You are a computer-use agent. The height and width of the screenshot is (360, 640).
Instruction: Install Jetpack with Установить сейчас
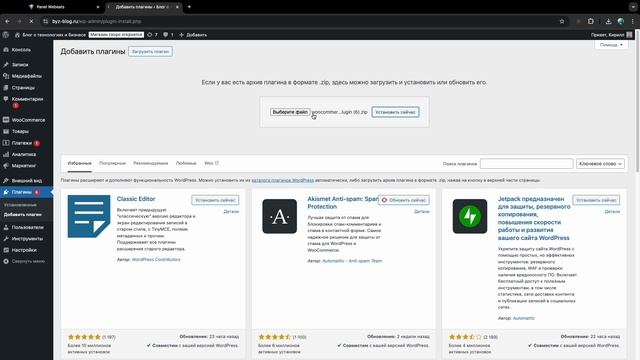tap(596, 200)
